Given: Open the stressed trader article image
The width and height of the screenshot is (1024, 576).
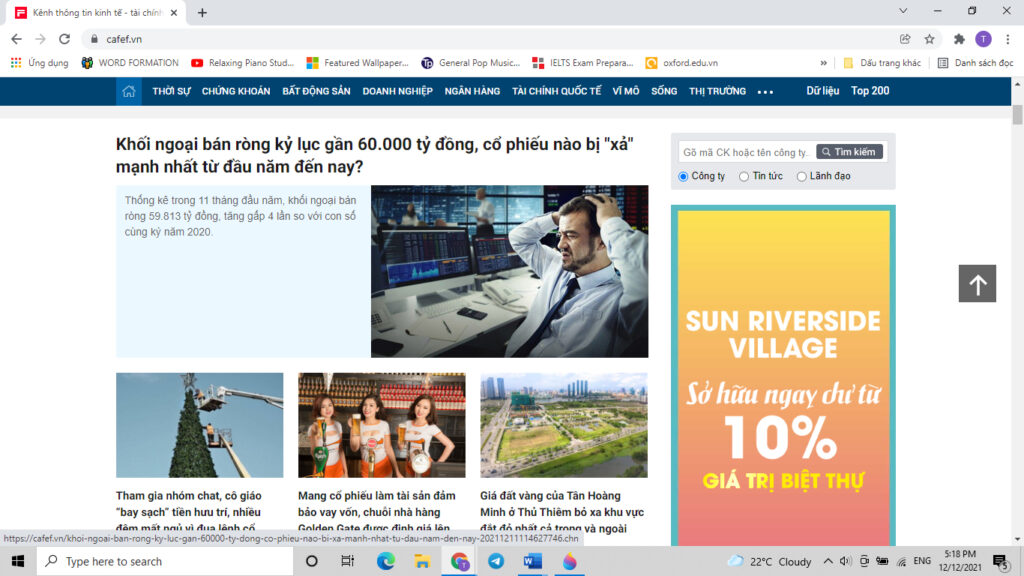Looking at the screenshot, I should 509,271.
